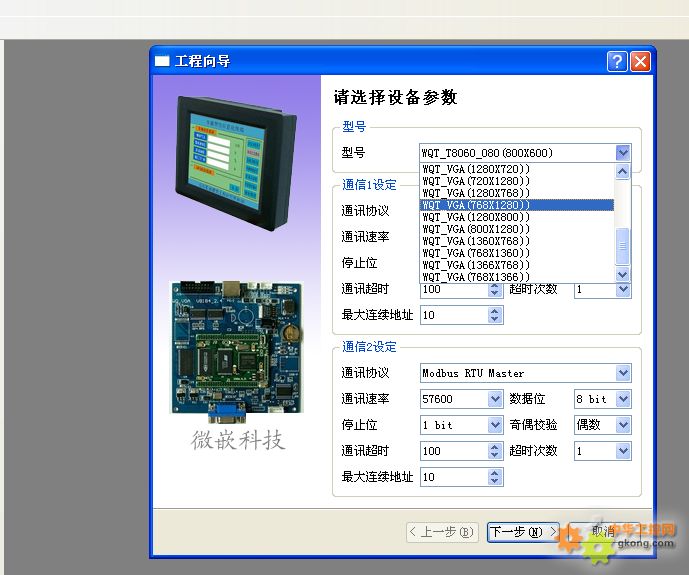The height and width of the screenshot is (575, 689).
Task: Click the 取消 cancel button
Action: point(603,532)
